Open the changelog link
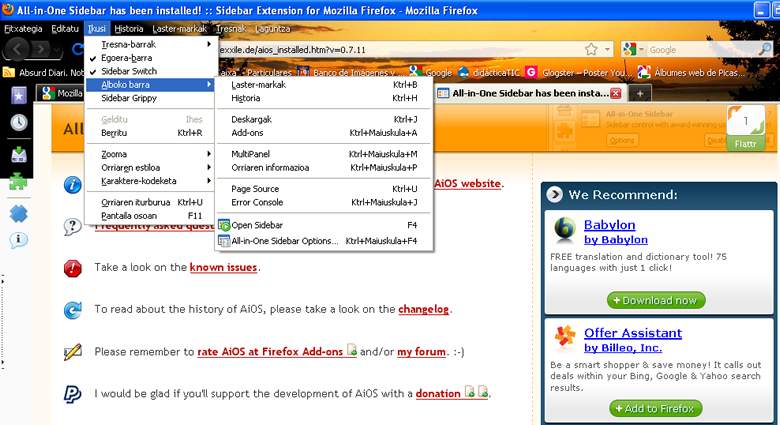Image resolution: width=780 pixels, height=425 pixels. pos(423,309)
